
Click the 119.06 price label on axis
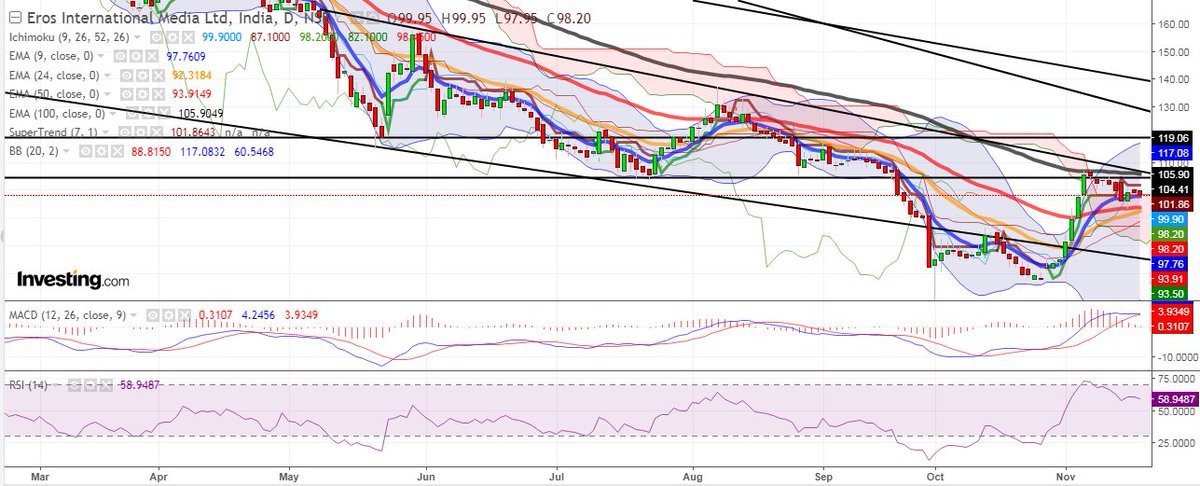tap(1172, 138)
